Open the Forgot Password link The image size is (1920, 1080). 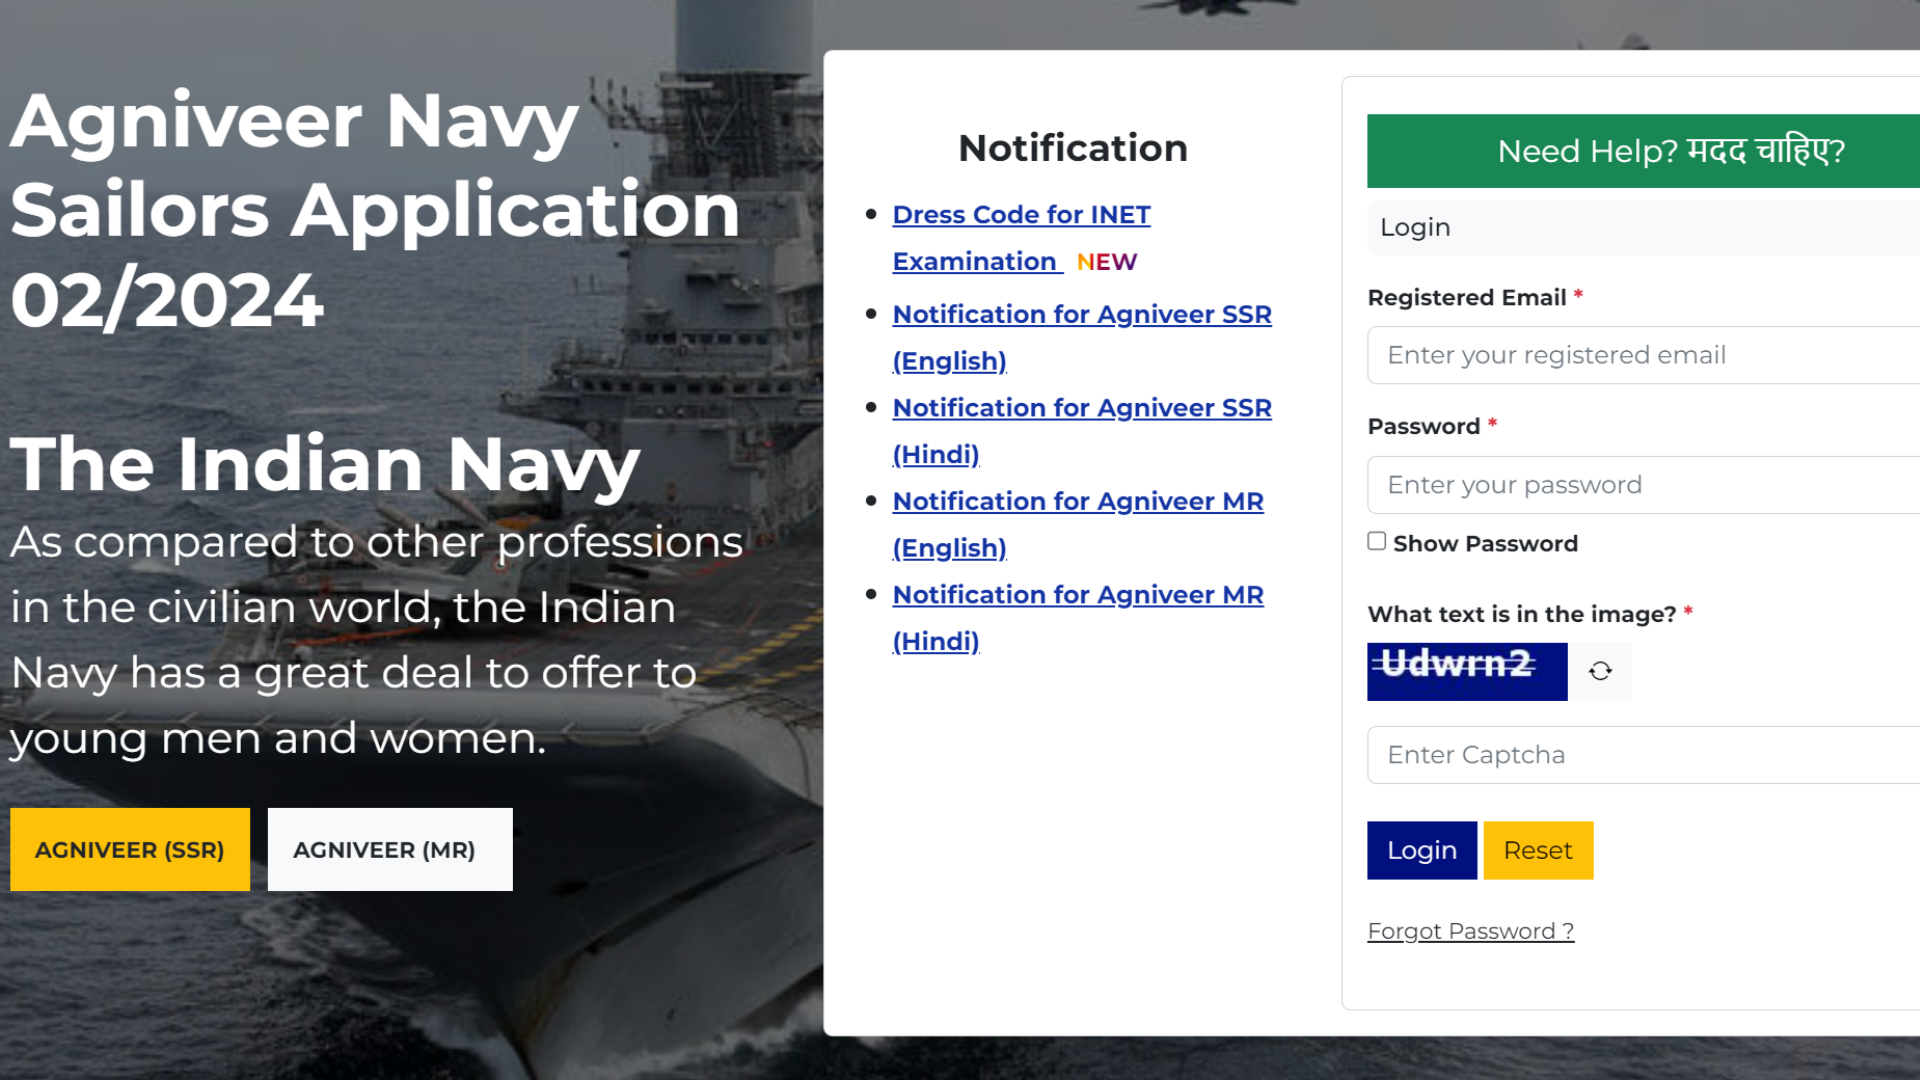[x=1471, y=931]
